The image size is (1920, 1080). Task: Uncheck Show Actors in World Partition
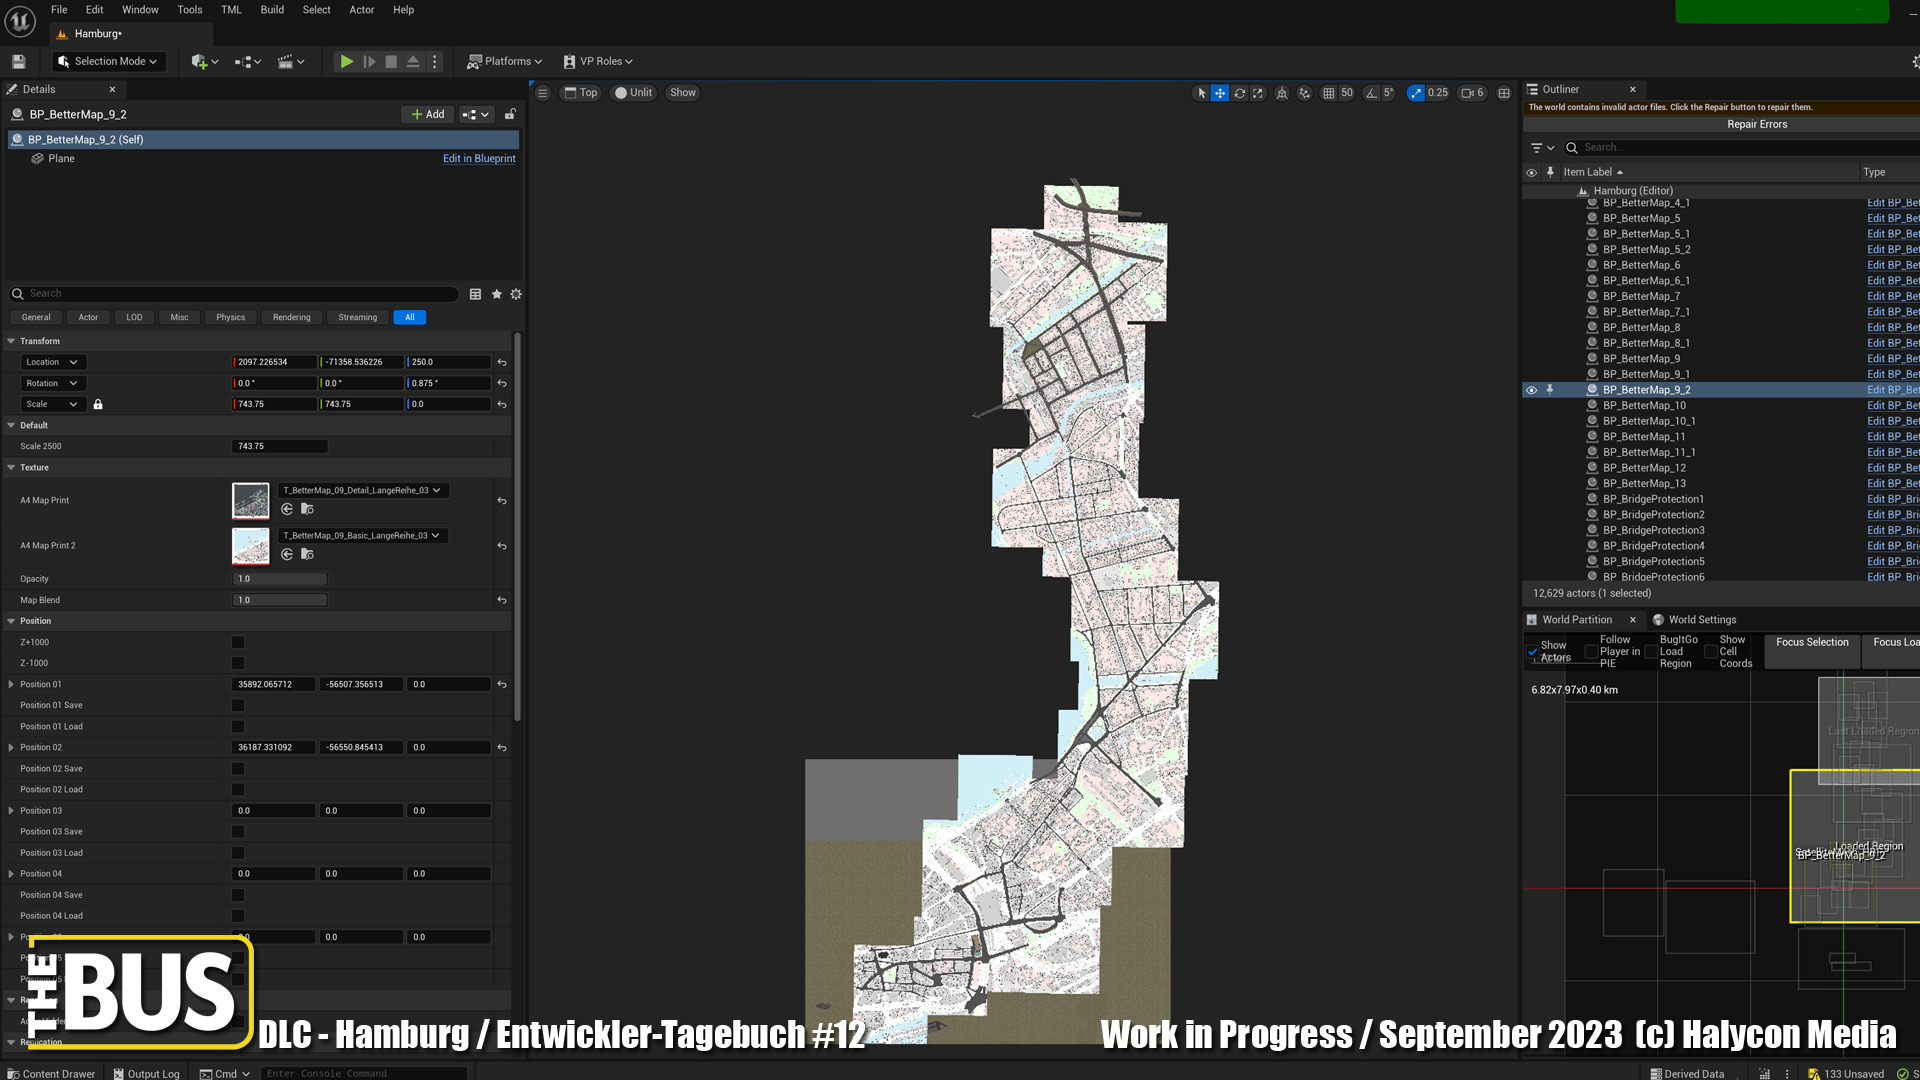tap(1532, 652)
